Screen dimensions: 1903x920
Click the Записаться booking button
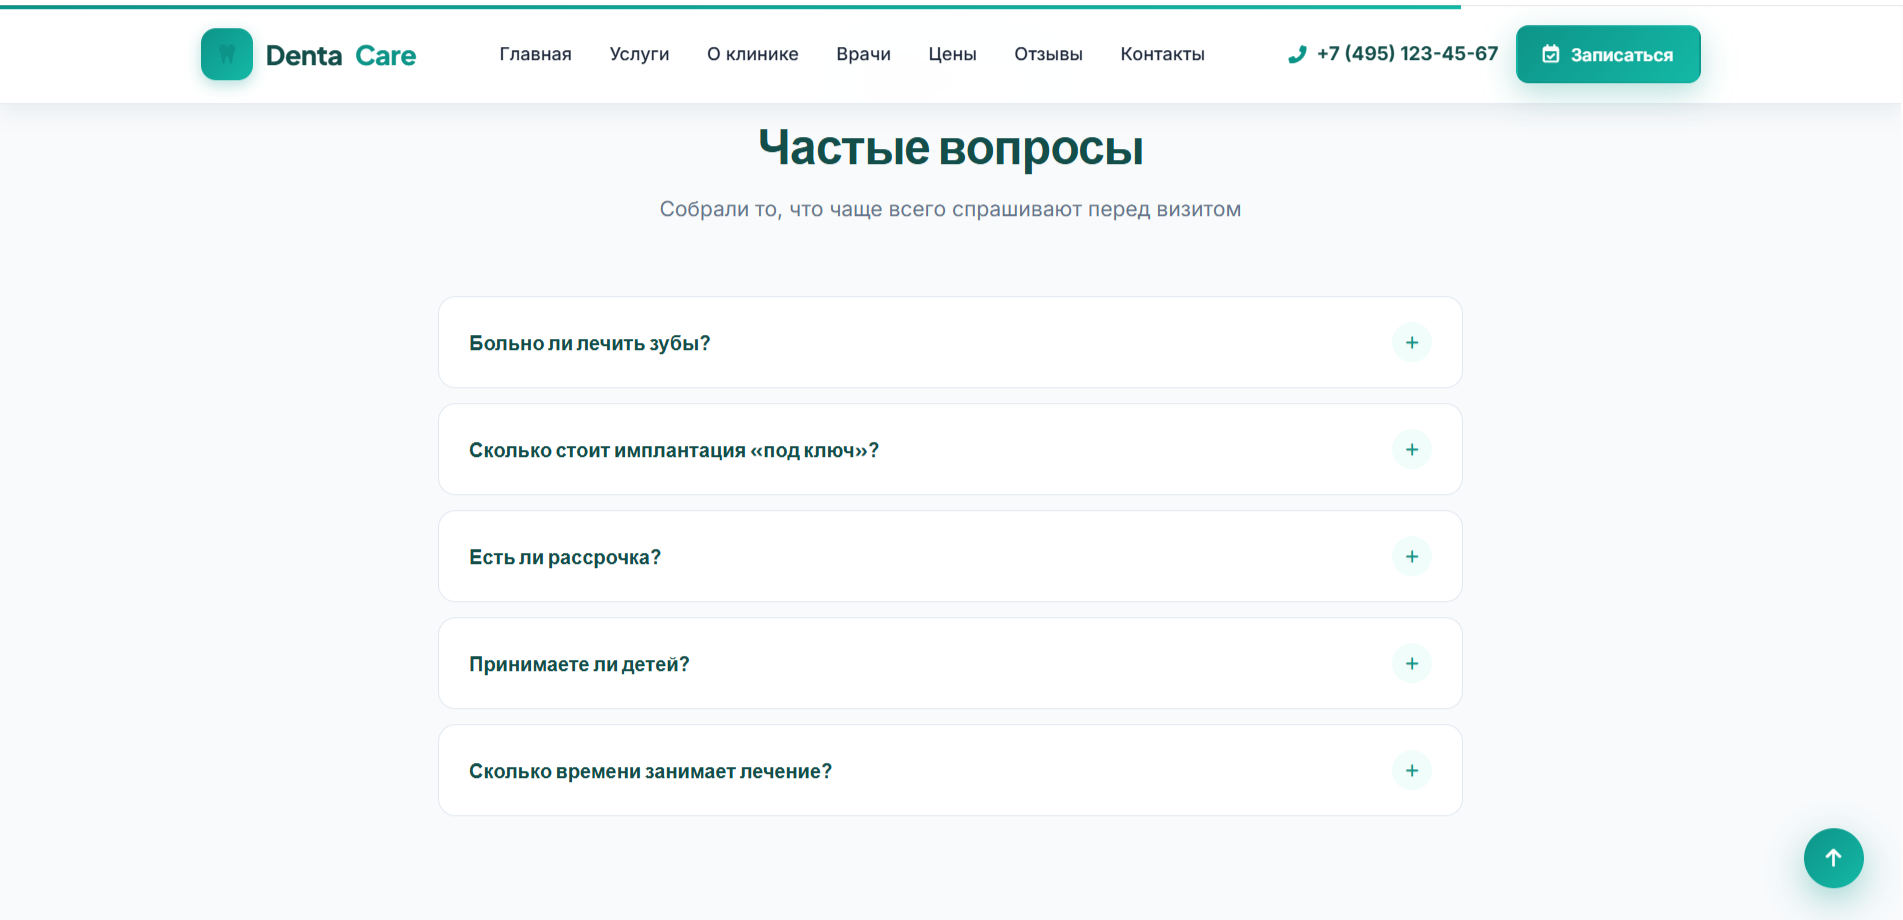point(1608,54)
